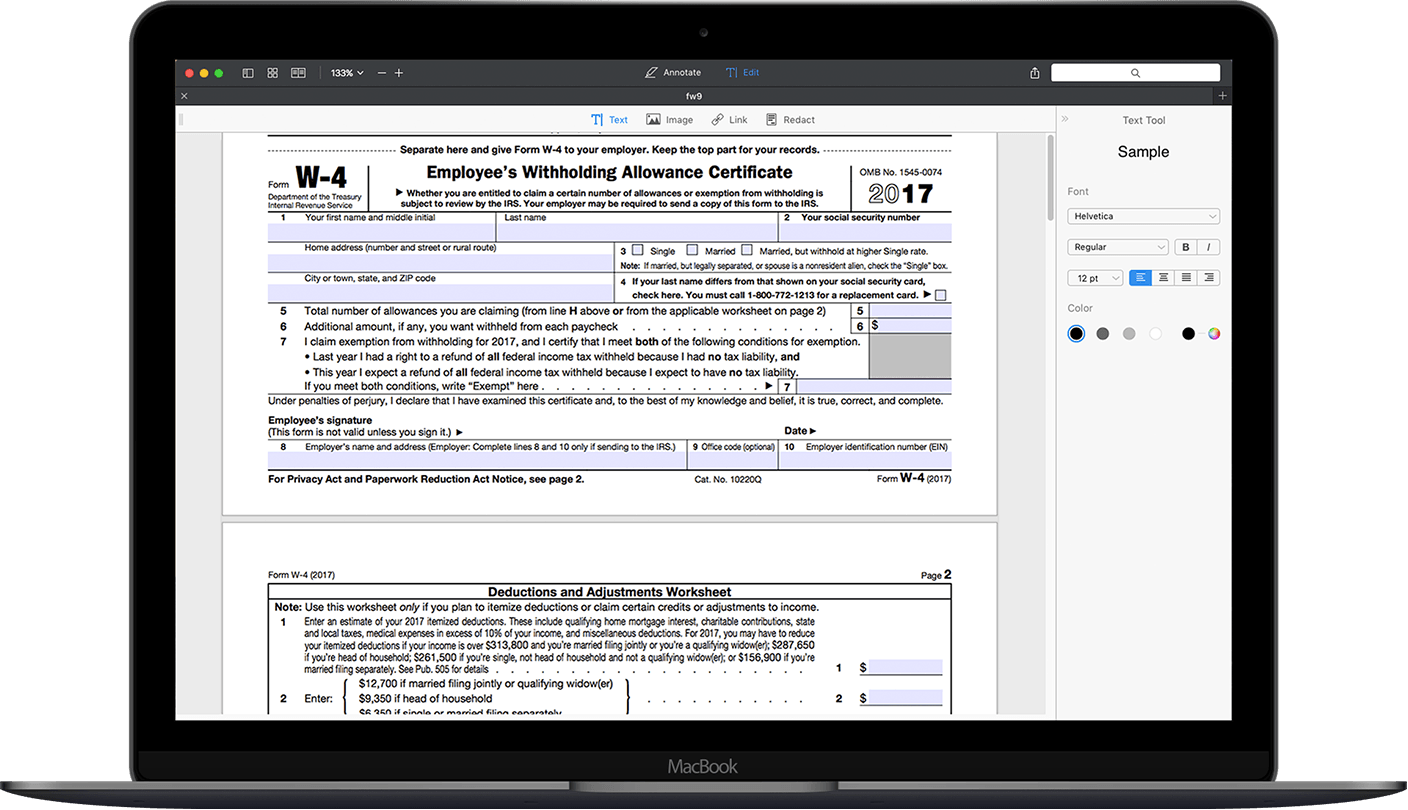Select the current custom black color
This screenshot has height=810, width=1408.
pos(1188,334)
